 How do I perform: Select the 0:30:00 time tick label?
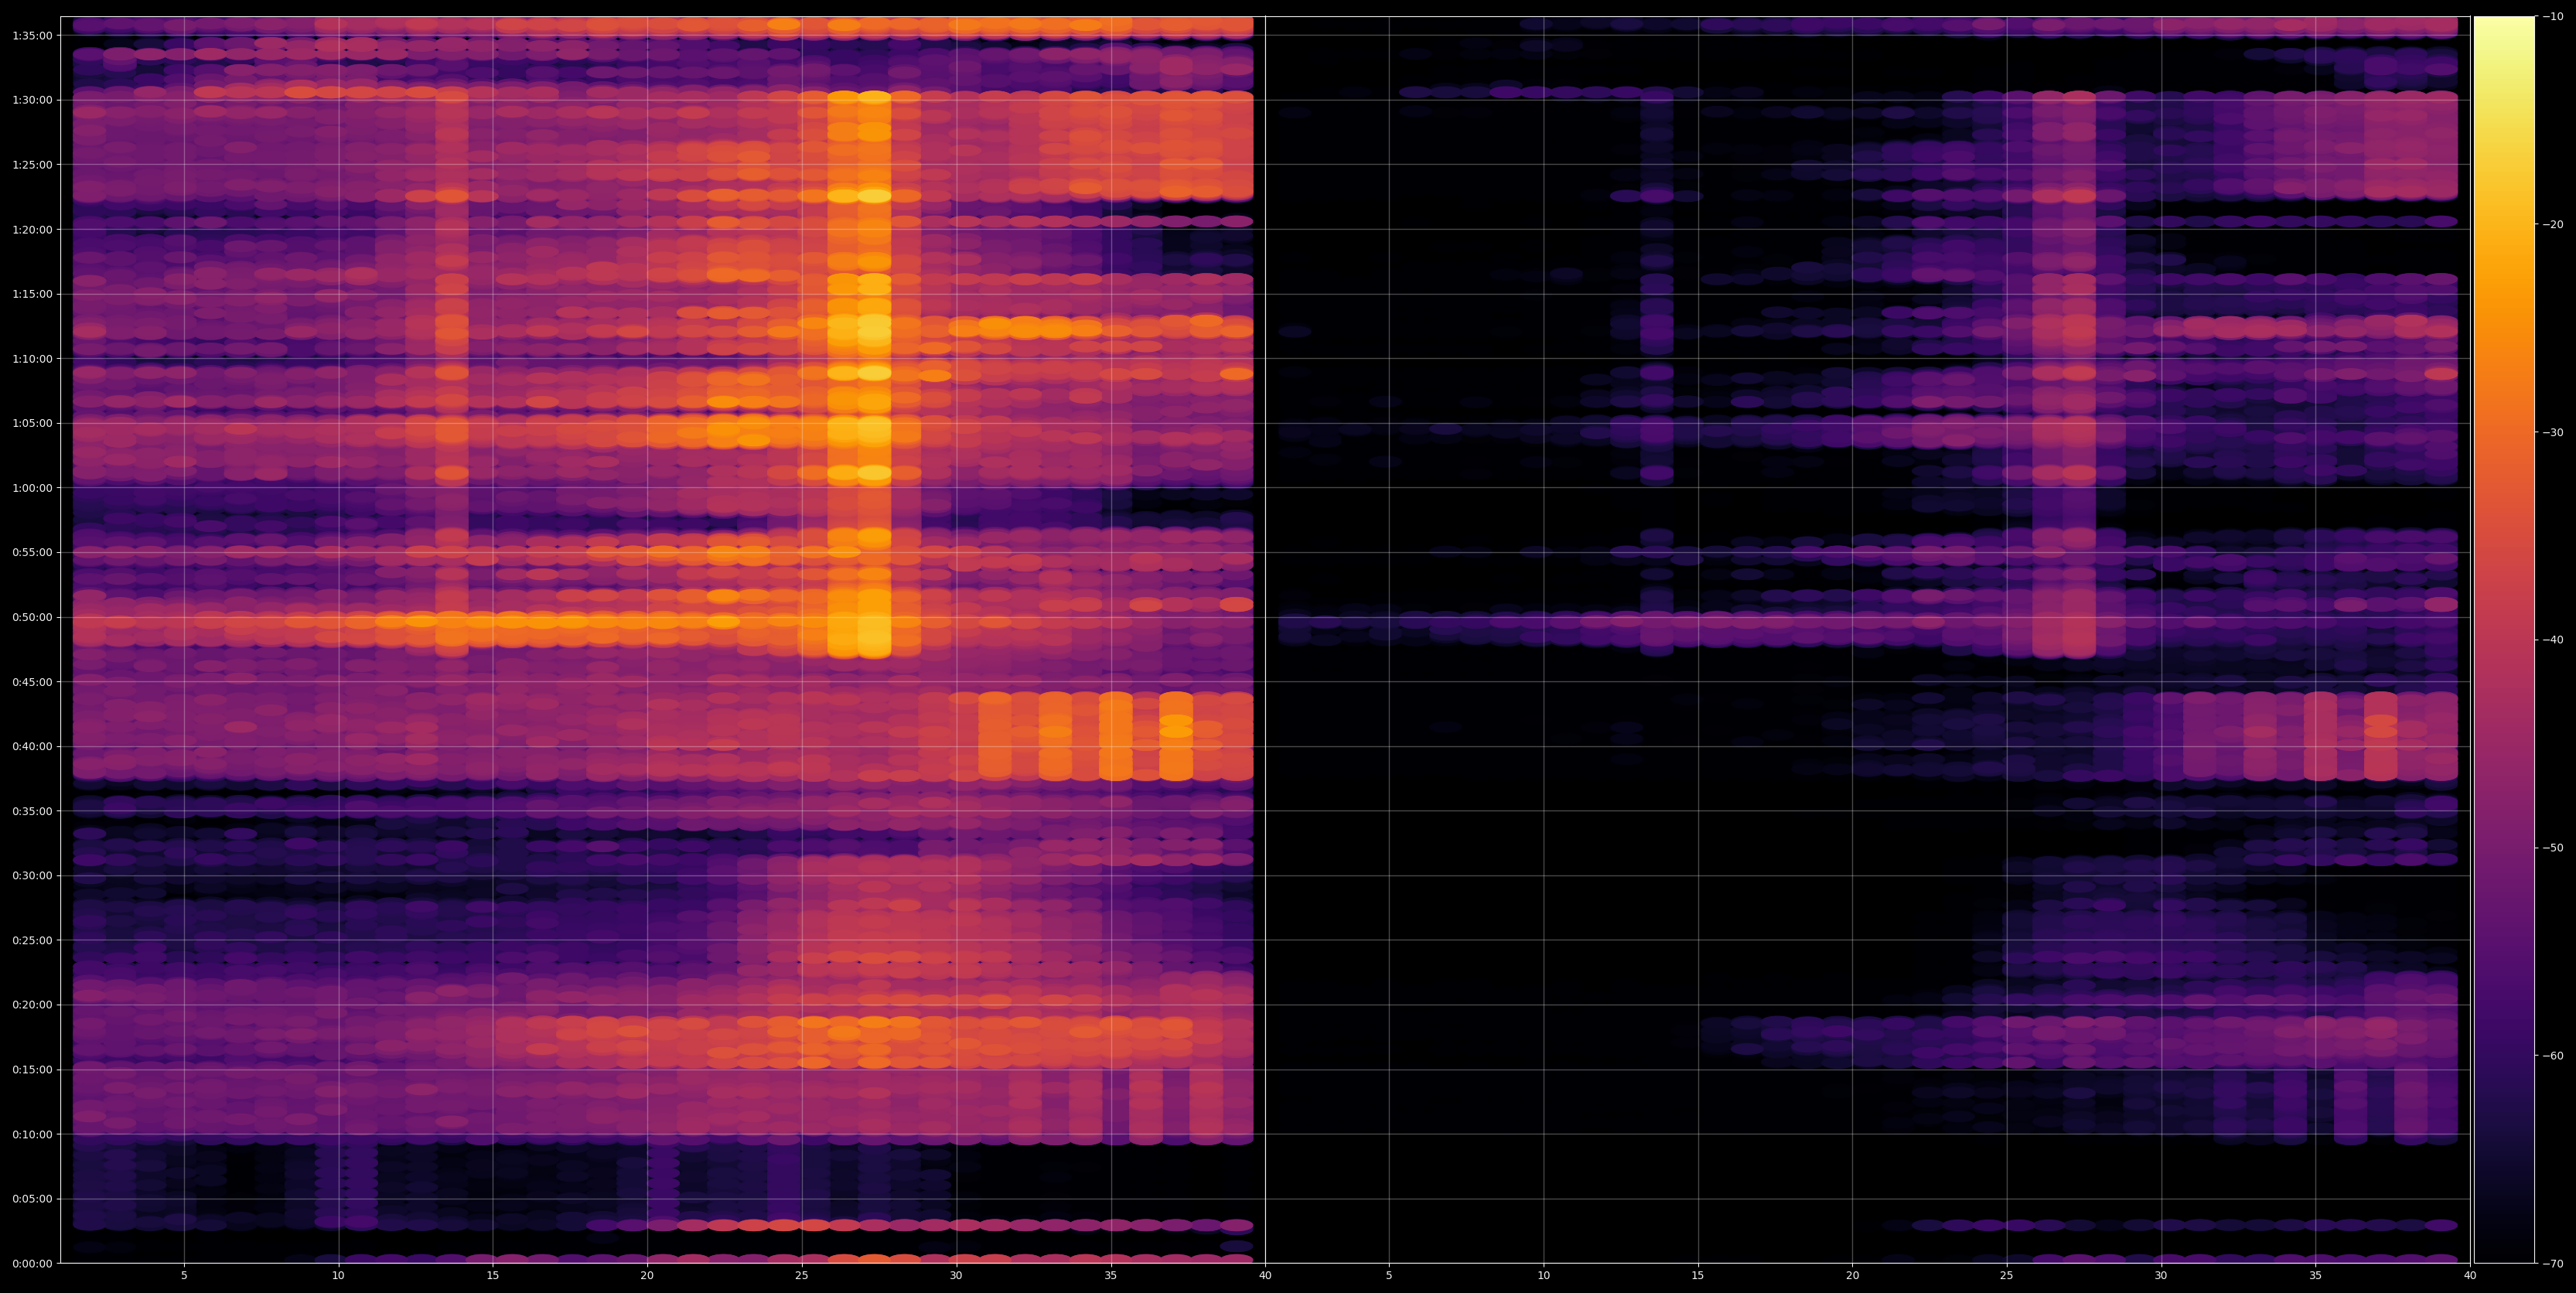tap(32, 875)
